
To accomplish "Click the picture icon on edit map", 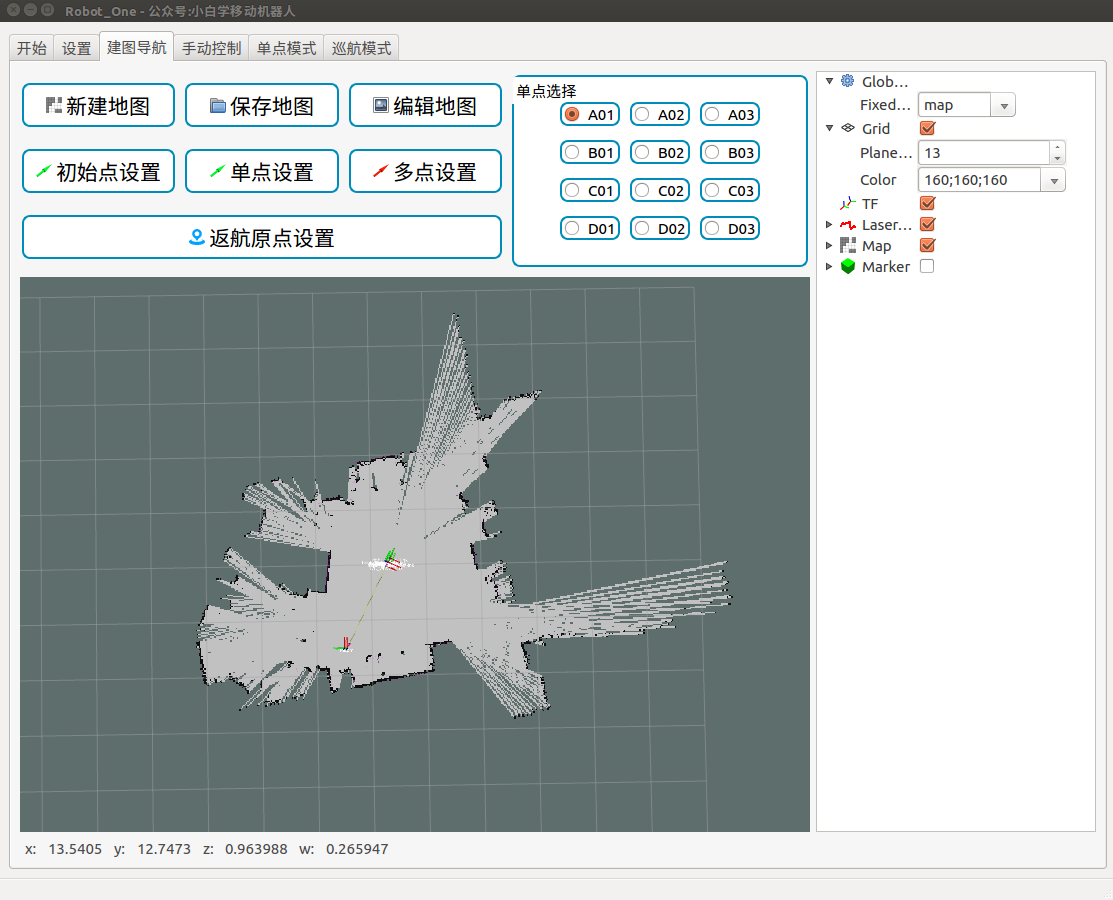I will 381,105.
